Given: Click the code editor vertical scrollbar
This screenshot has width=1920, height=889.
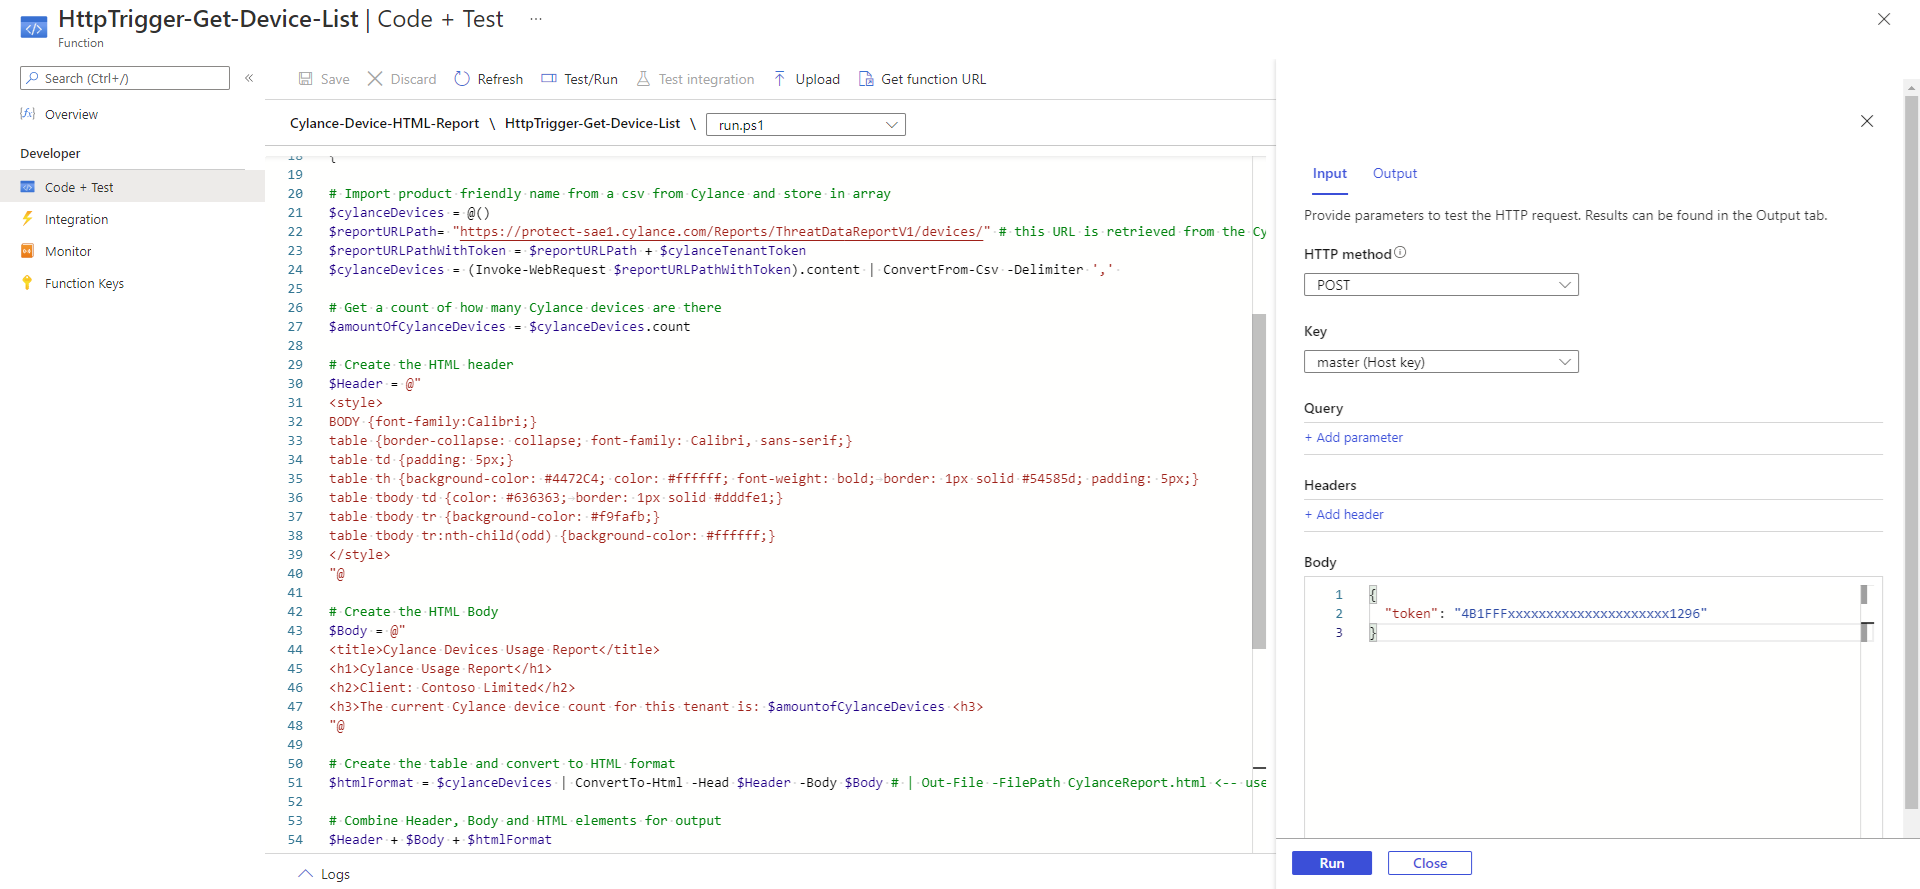Looking at the screenshot, I should pyautogui.click(x=1259, y=481).
